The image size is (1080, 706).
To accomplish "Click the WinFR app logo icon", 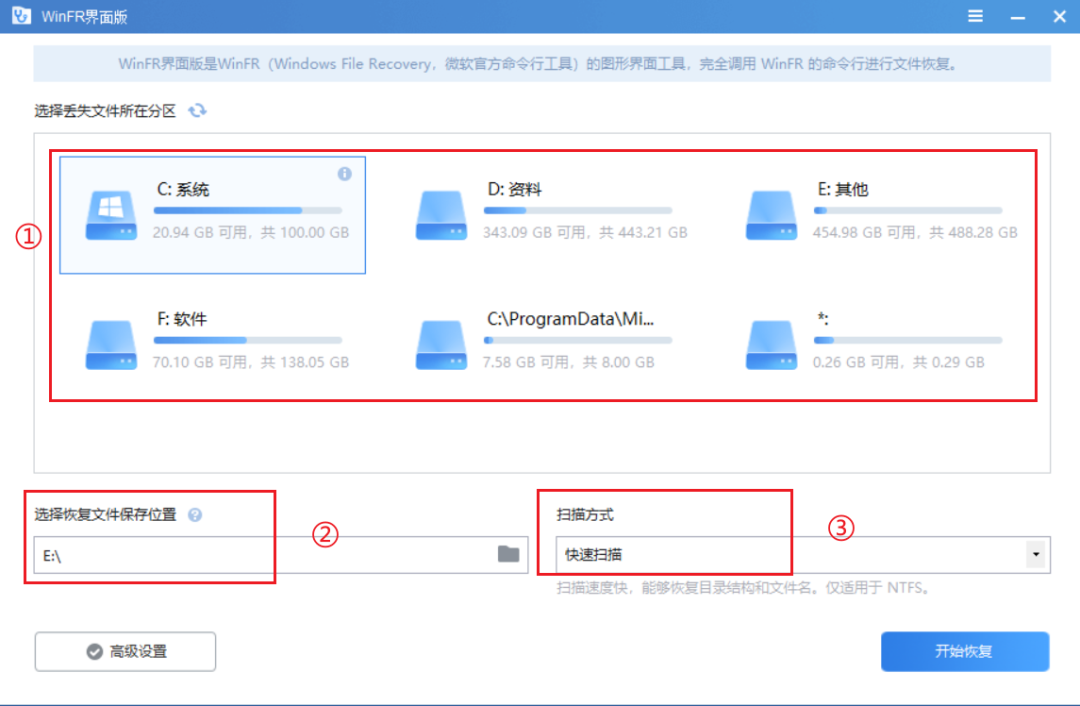I will point(21,16).
